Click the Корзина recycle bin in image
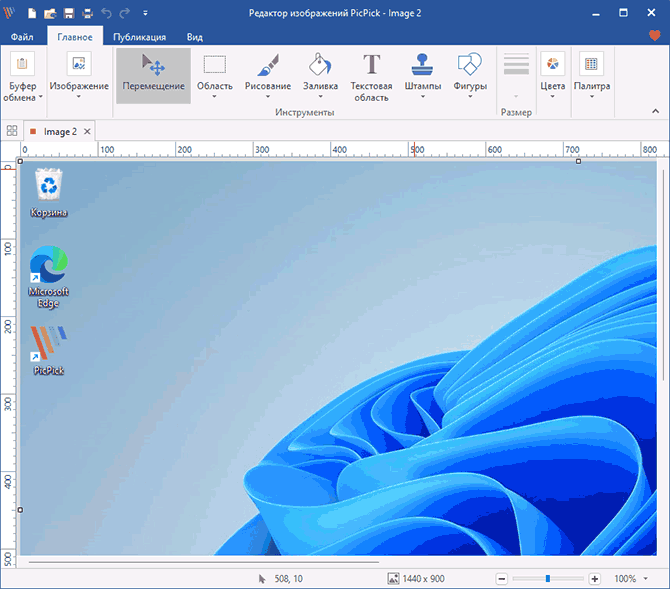The height and width of the screenshot is (589, 670). [x=49, y=192]
